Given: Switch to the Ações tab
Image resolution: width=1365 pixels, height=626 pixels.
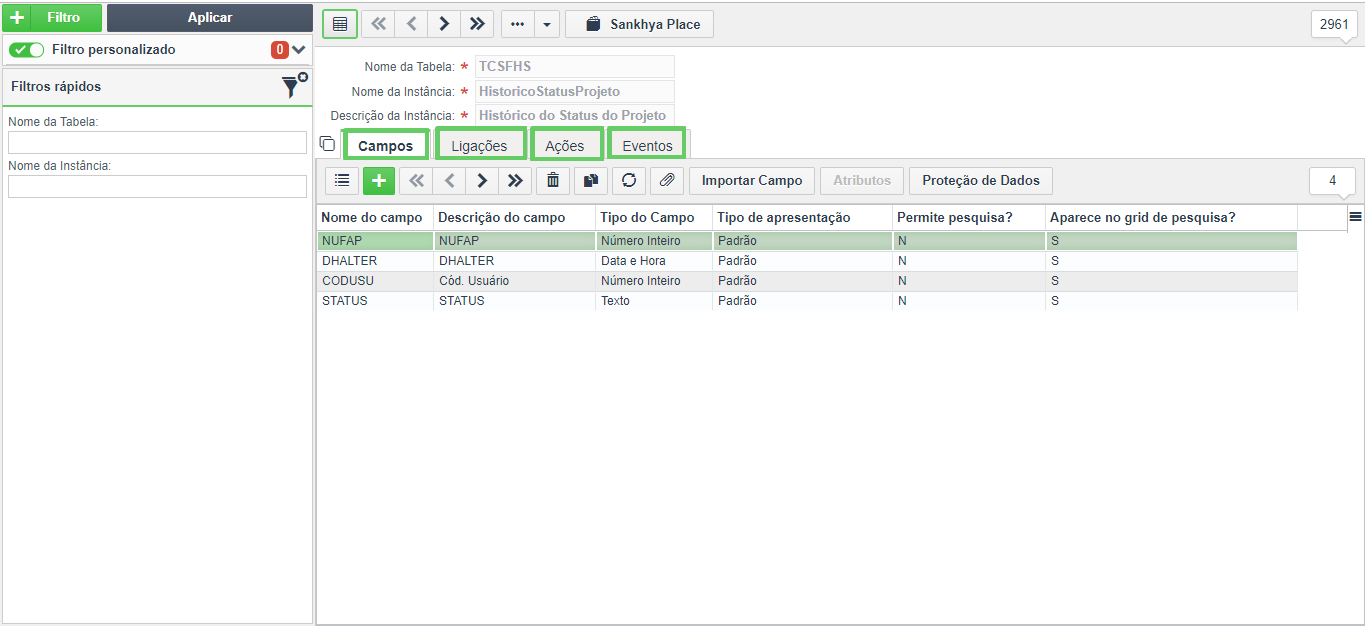Looking at the screenshot, I should (x=565, y=146).
